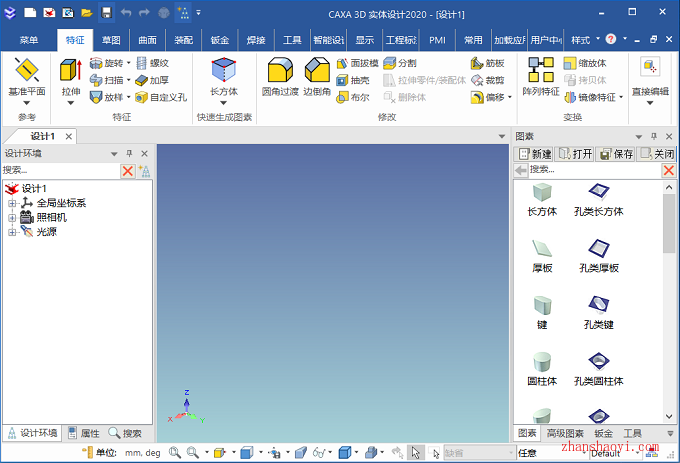This screenshot has width=680, height=463.
Task: Open the 镜像特征 dropdown arrow
Action: [x=621, y=97]
